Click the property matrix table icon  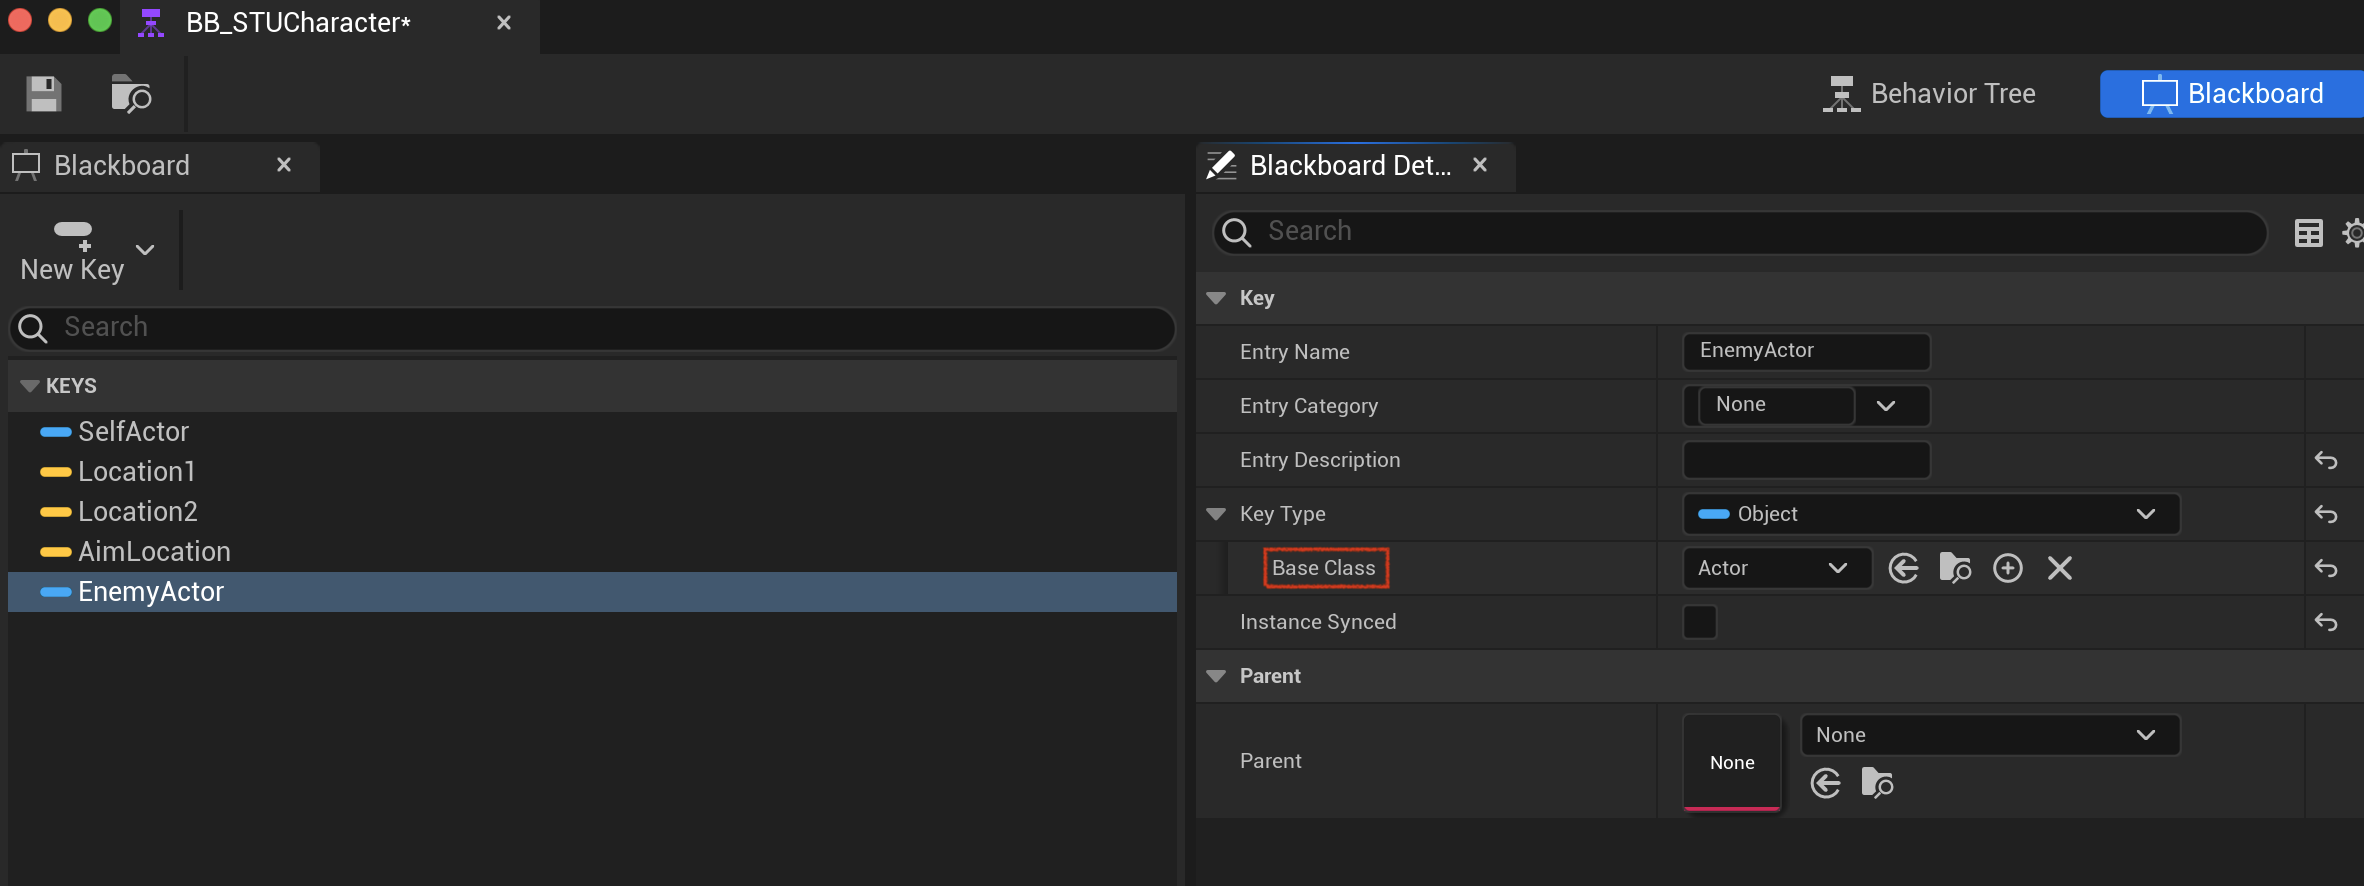(2308, 233)
